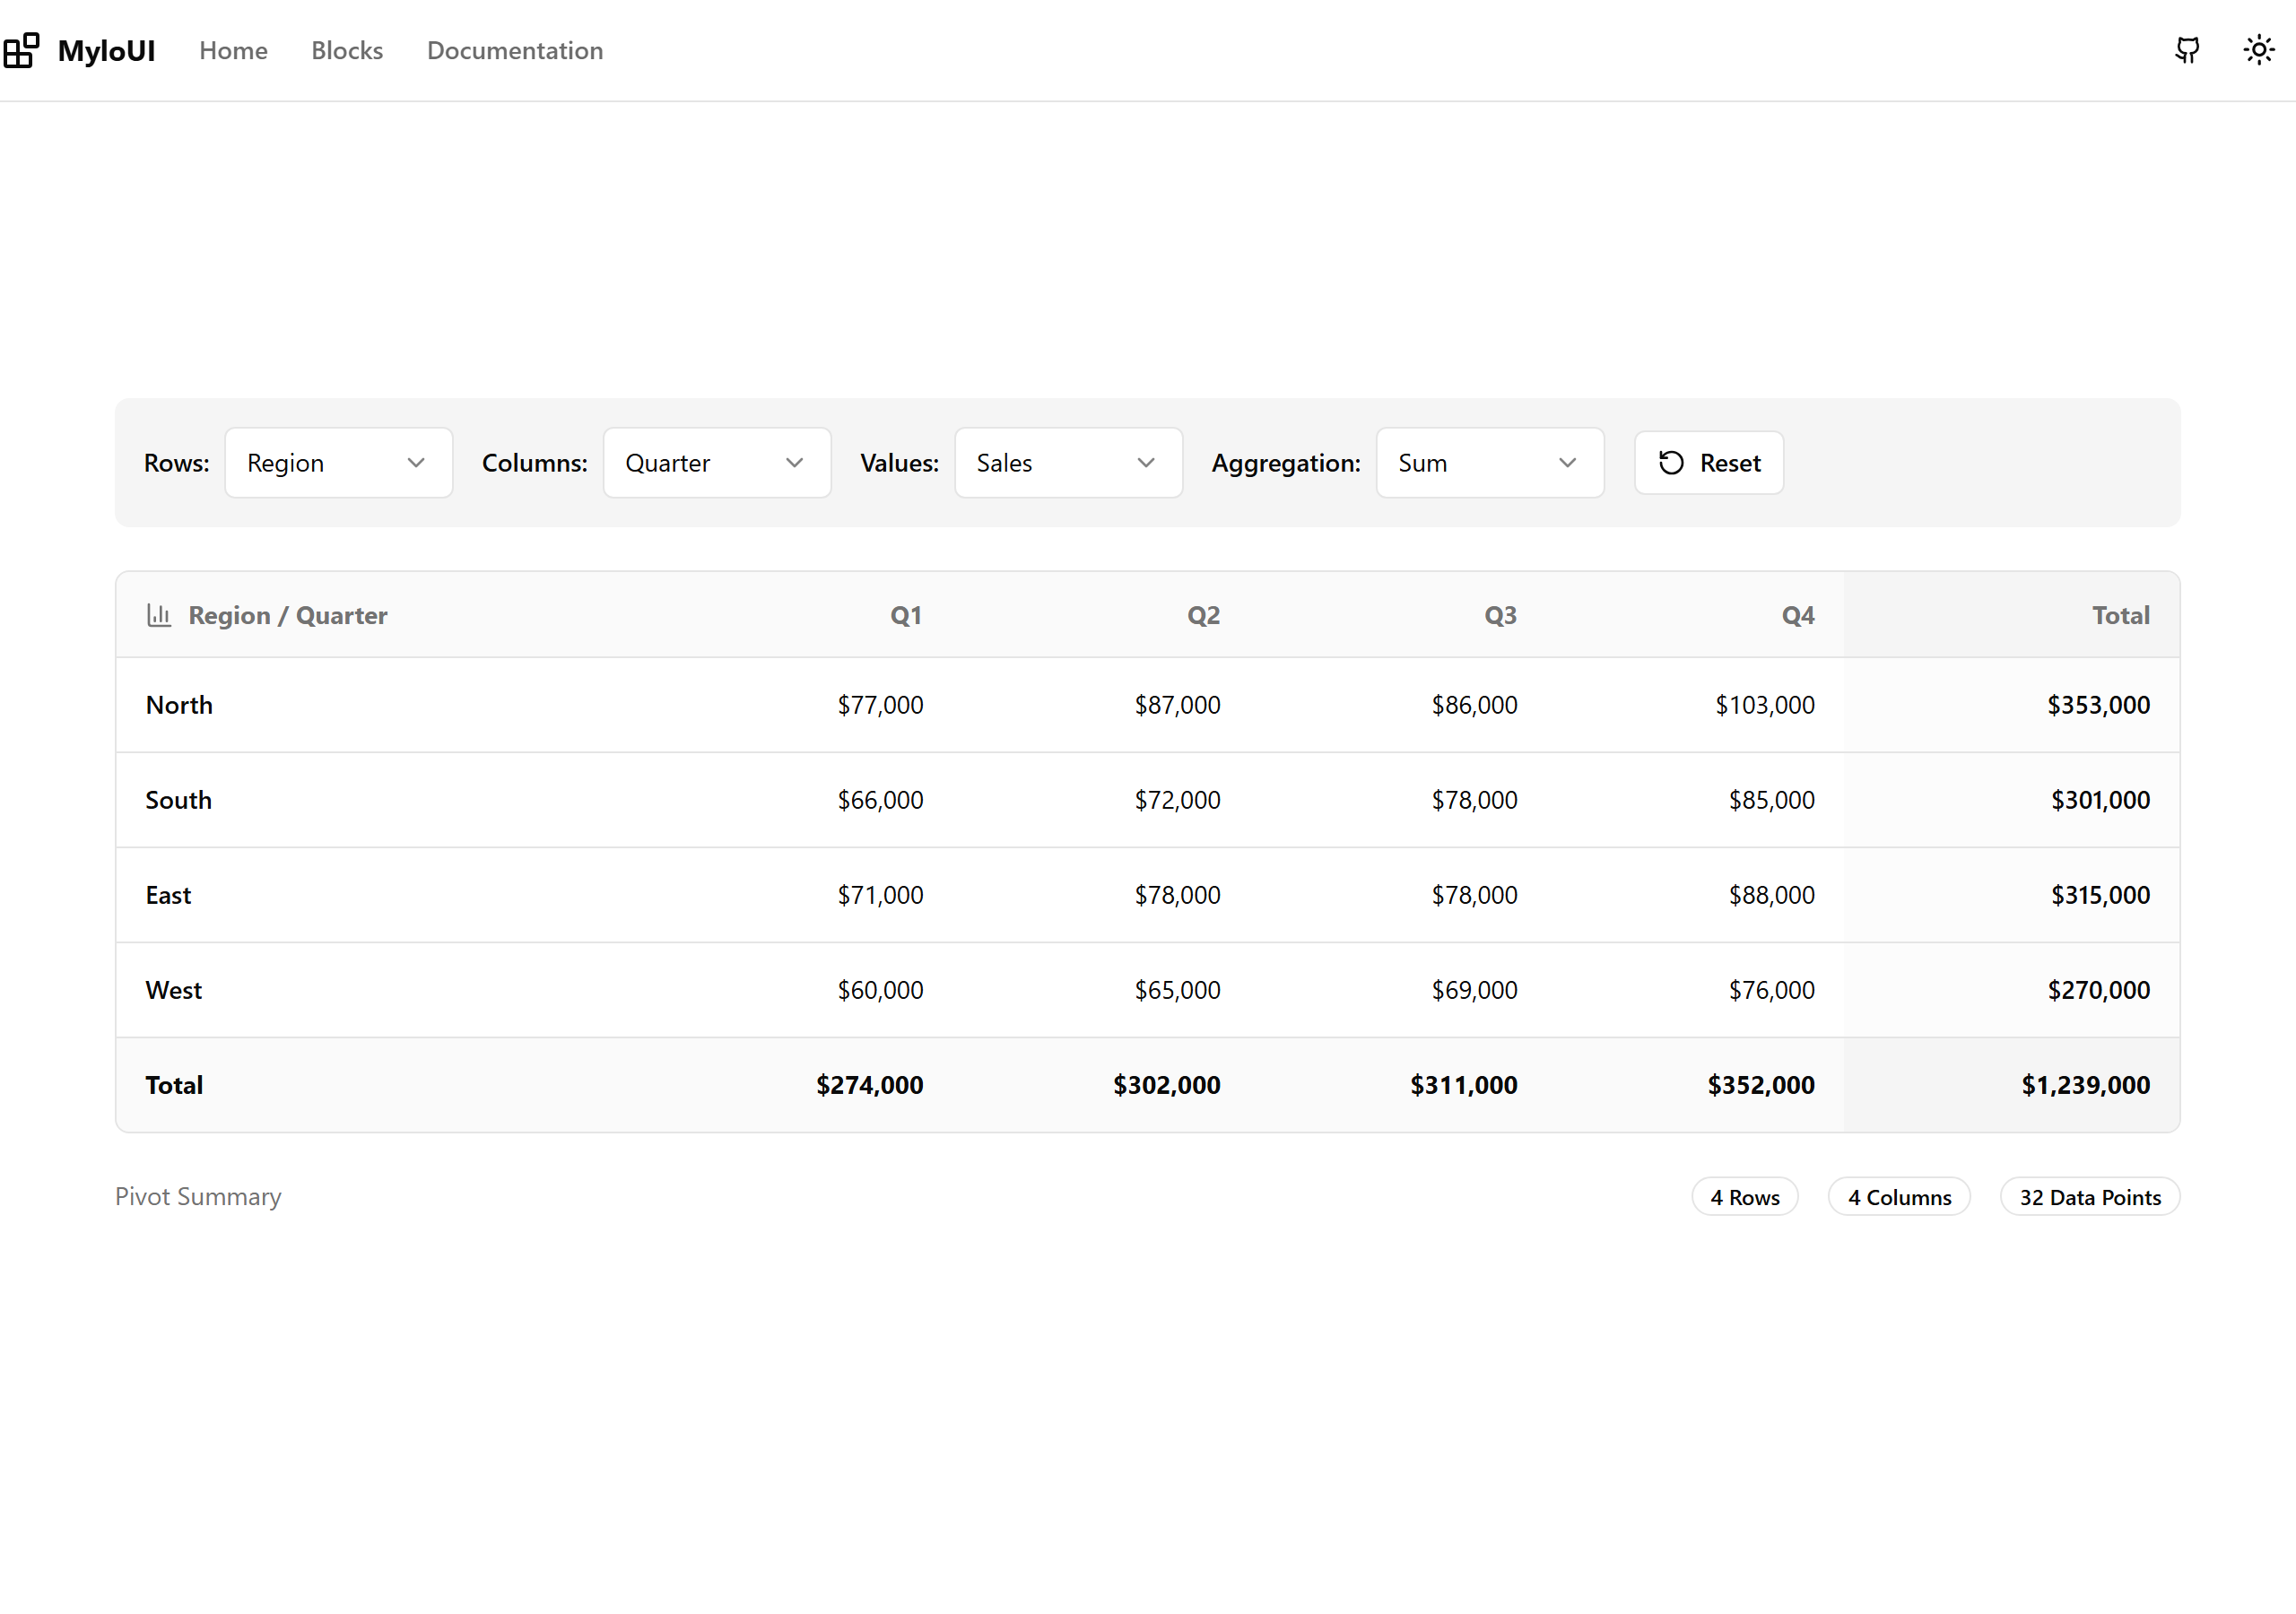Select North Q2 value $87,000
This screenshot has width=2296, height=1614.
click(x=1177, y=705)
